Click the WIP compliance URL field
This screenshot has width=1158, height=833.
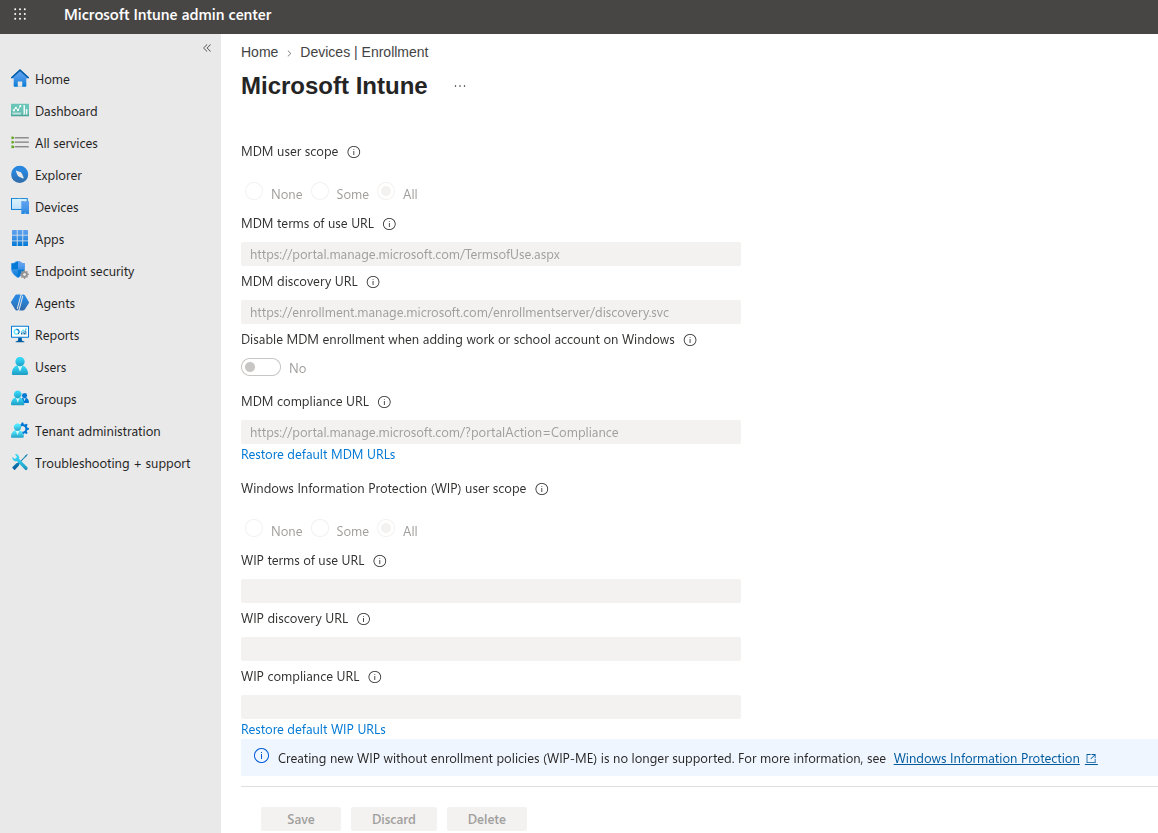[x=490, y=707]
